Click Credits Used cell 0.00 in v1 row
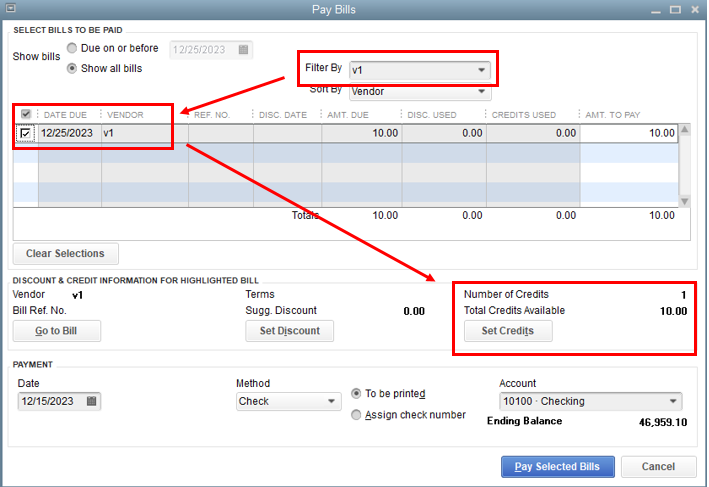 (534, 133)
